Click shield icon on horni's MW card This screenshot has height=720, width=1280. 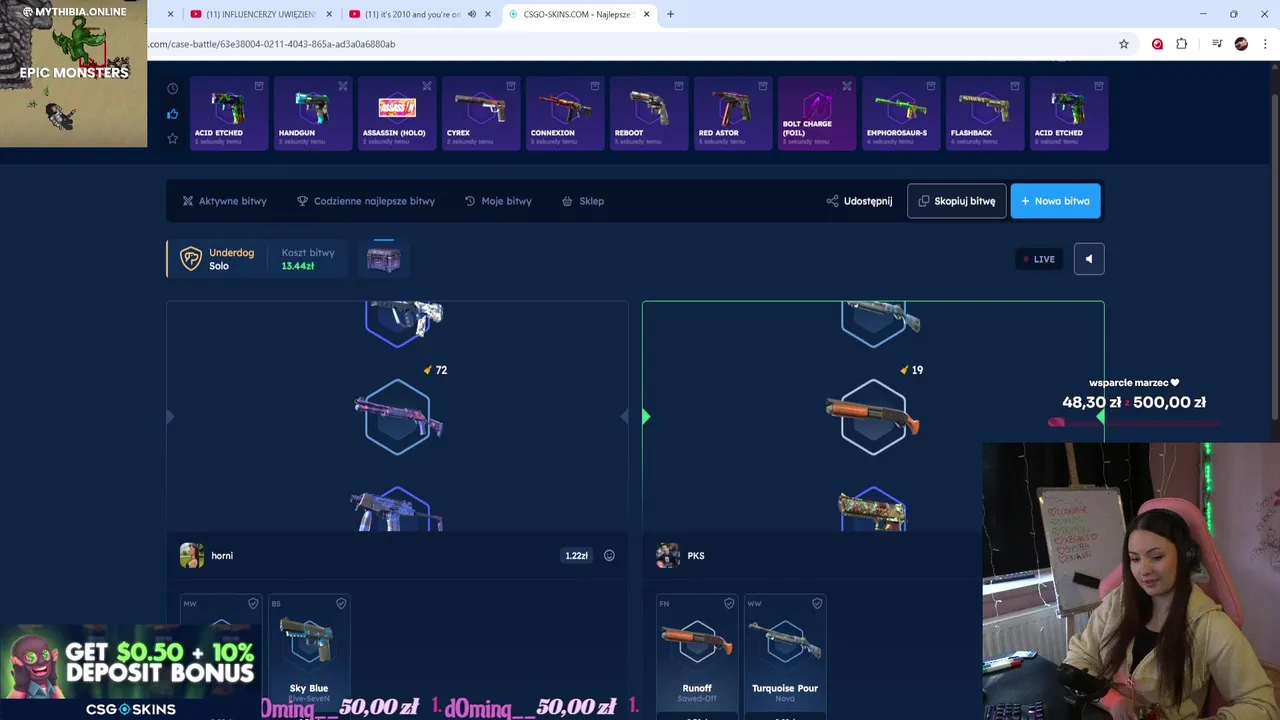253,603
